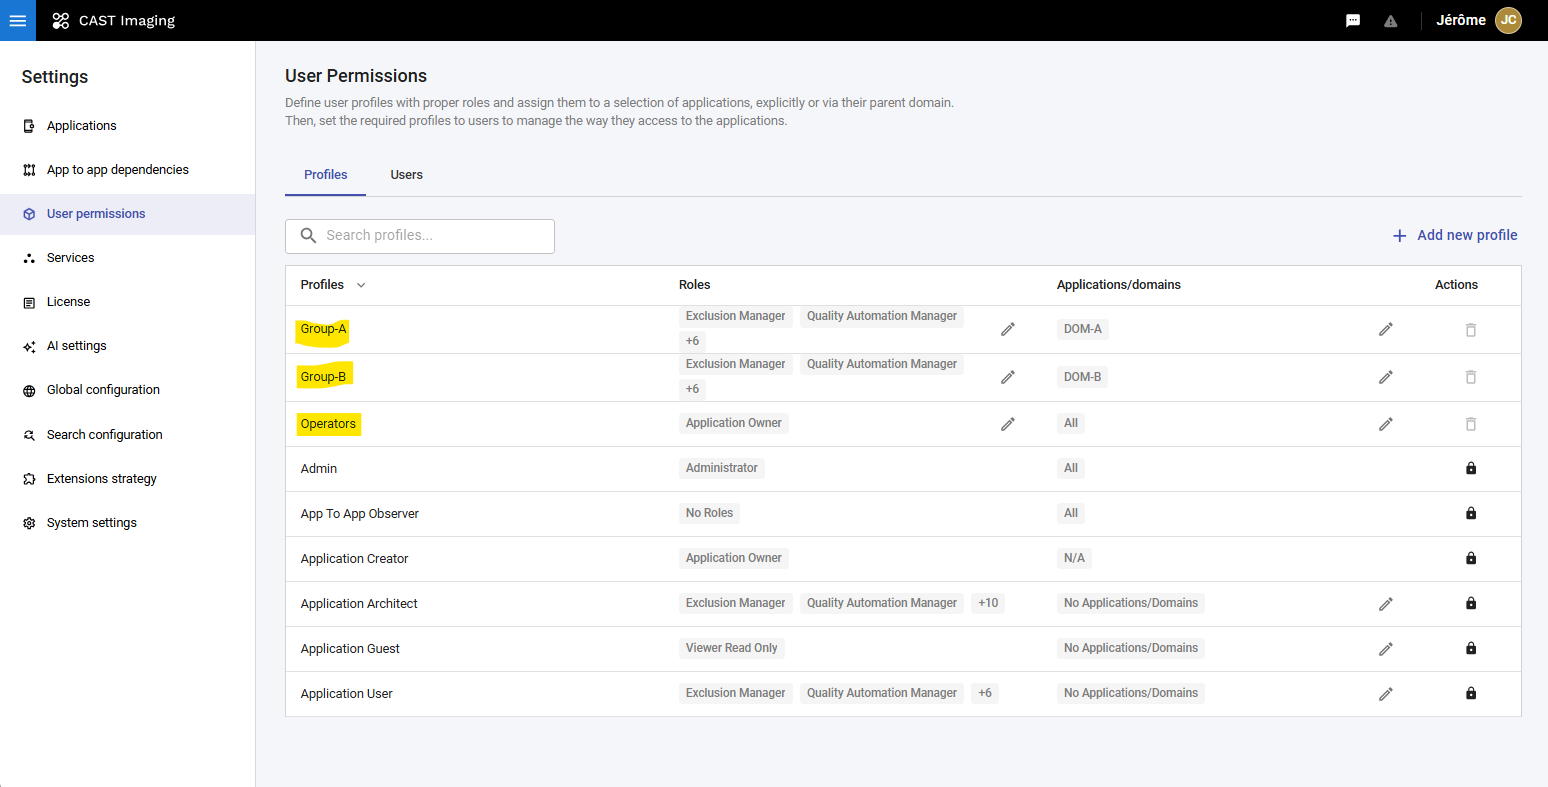Open the chat messages icon in header
Viewport: 1548px width, 787px height.
pos(1353,21)
